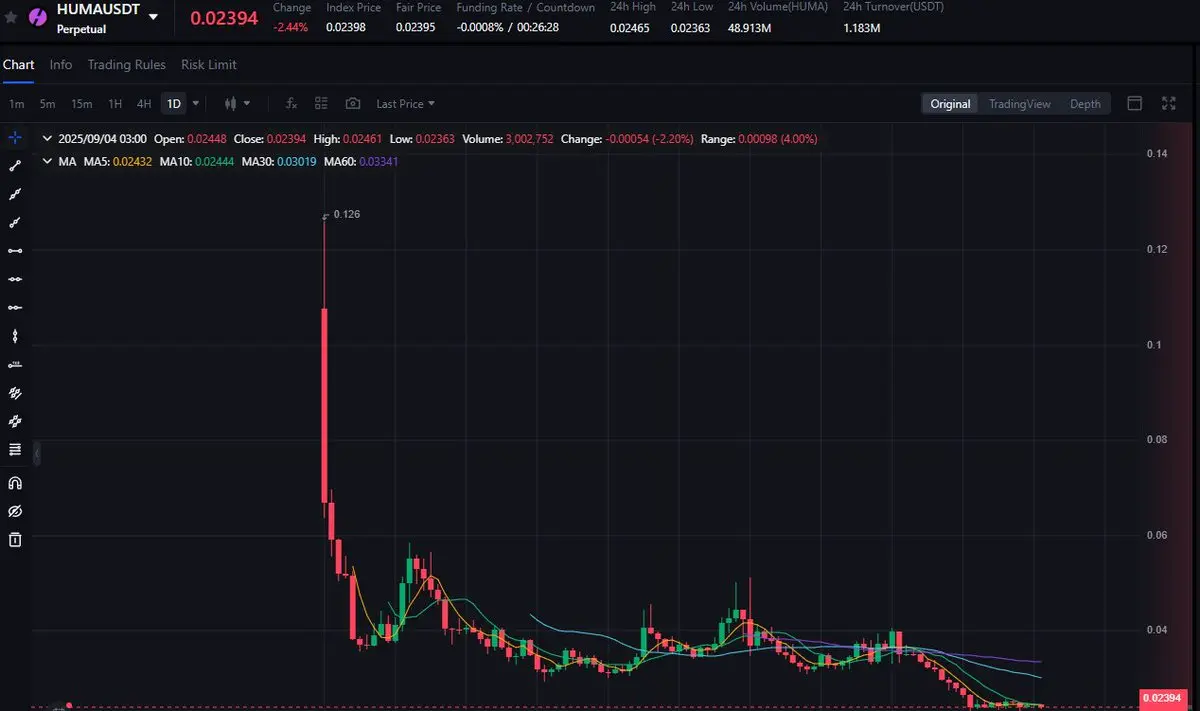This screenshot has width=1200, height=711.
Task: Click the MA5 value 0.02432
Action: coord(132,161)
